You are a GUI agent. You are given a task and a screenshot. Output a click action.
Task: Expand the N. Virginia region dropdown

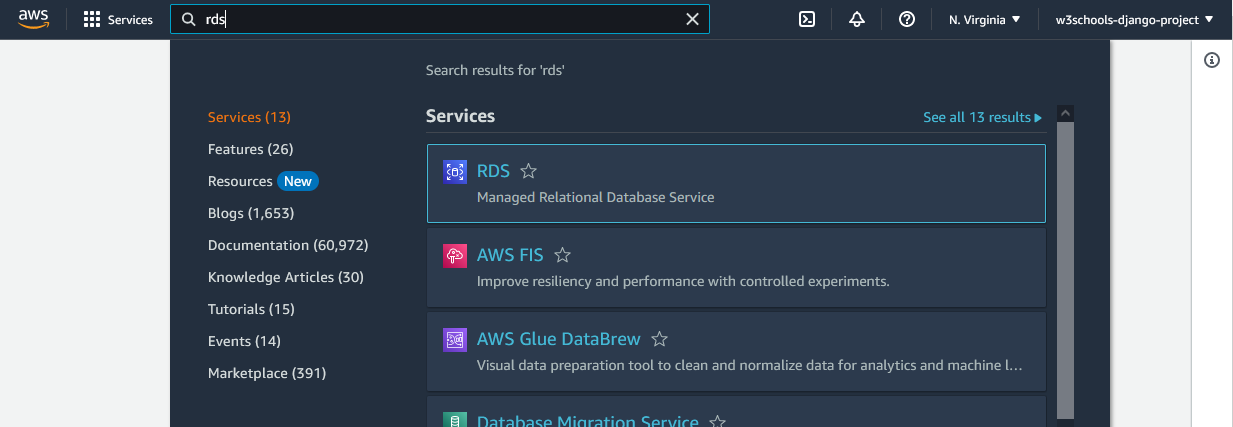coord(984,20)
